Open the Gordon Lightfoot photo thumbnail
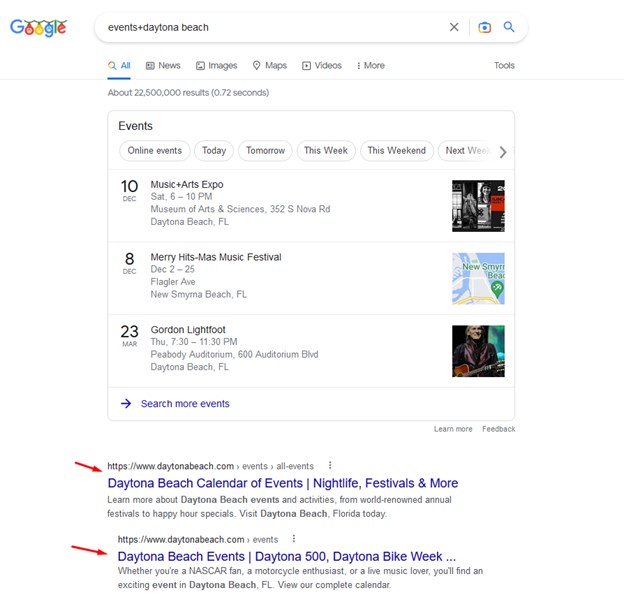The height and width of the screenshot is (595, 624). [x=478, y=351]
